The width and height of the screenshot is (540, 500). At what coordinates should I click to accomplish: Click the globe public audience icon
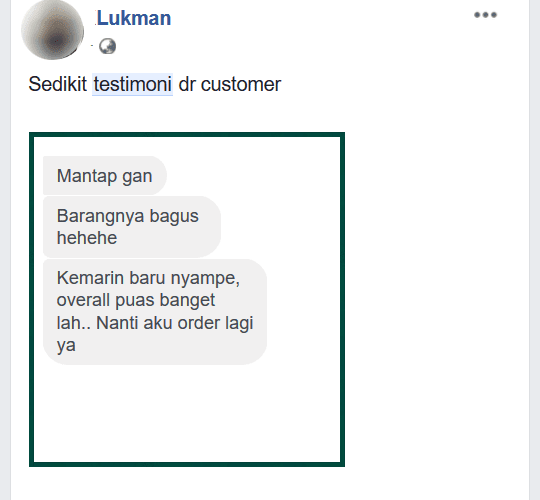coord(107,46)
